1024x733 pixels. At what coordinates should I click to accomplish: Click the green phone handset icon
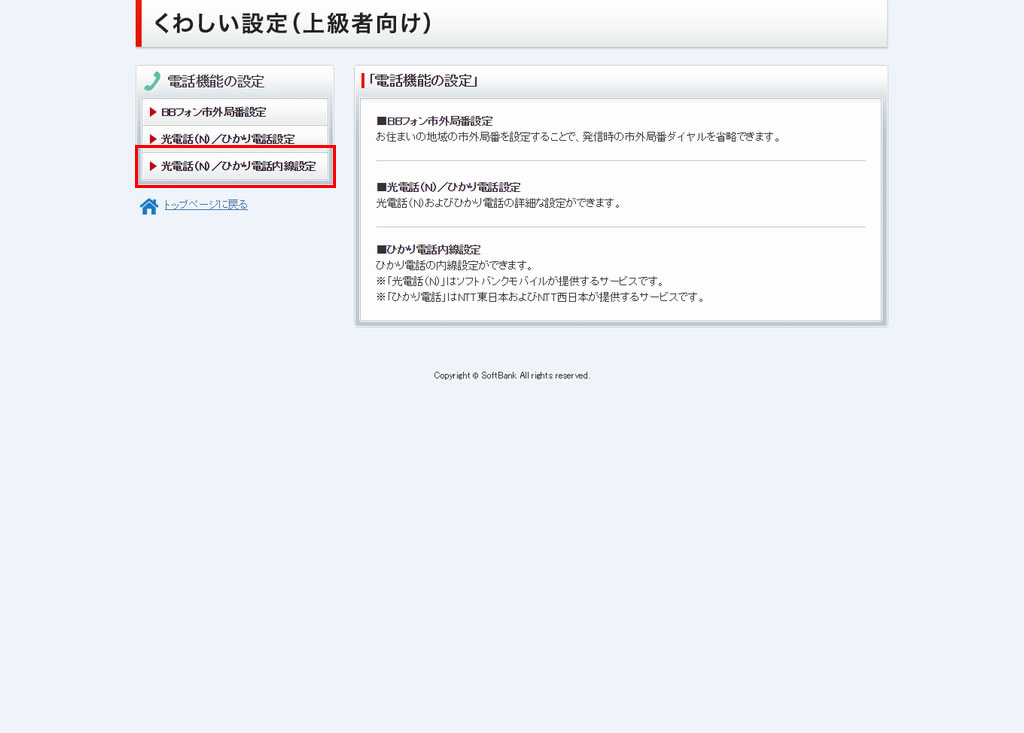(152, 81)
